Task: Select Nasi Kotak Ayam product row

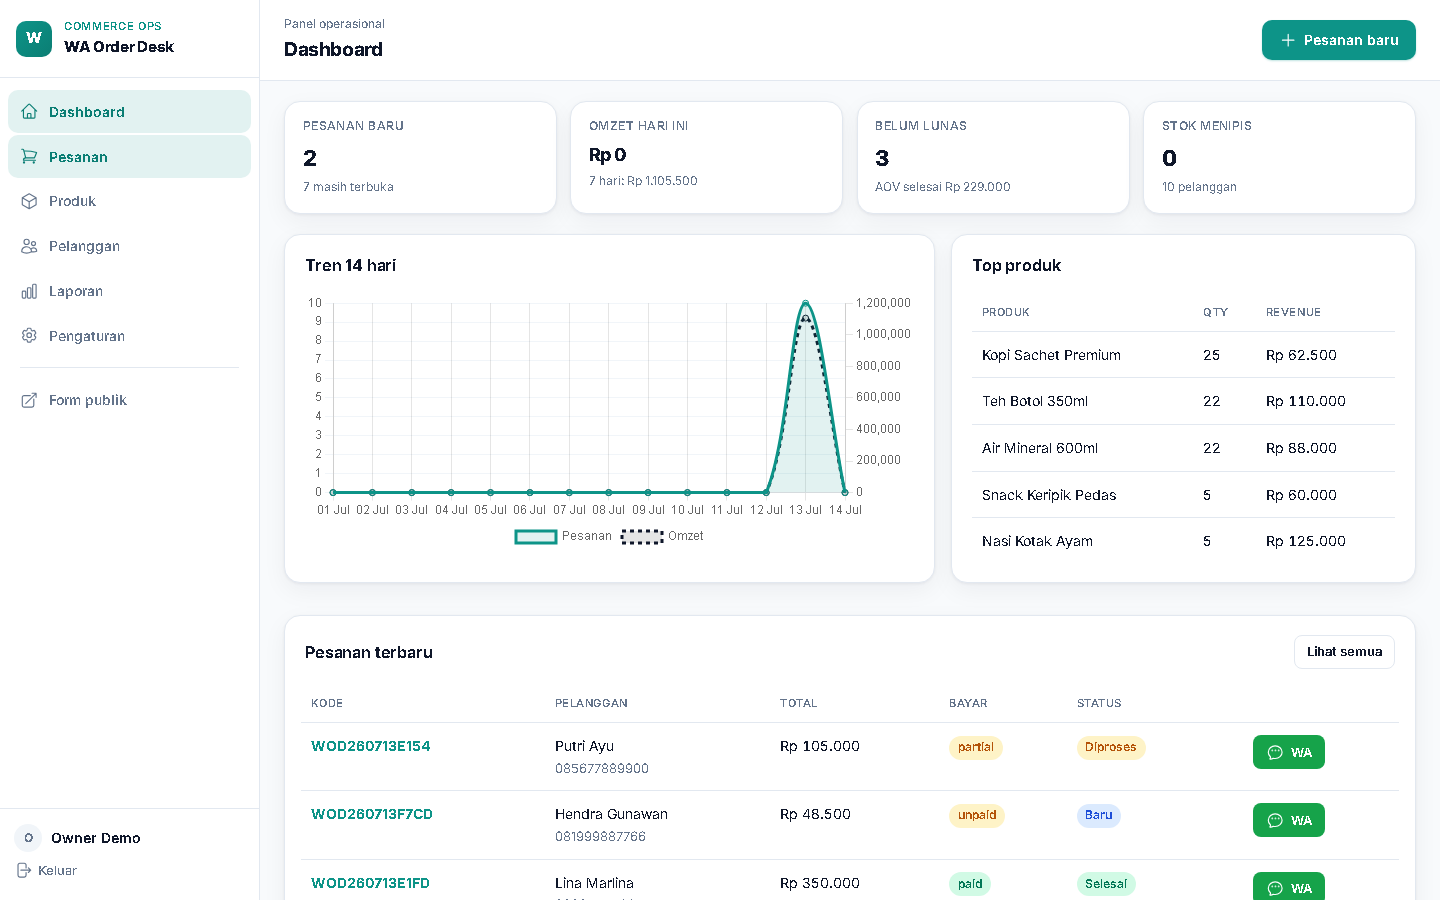Action: click(x=1183, y=541)
